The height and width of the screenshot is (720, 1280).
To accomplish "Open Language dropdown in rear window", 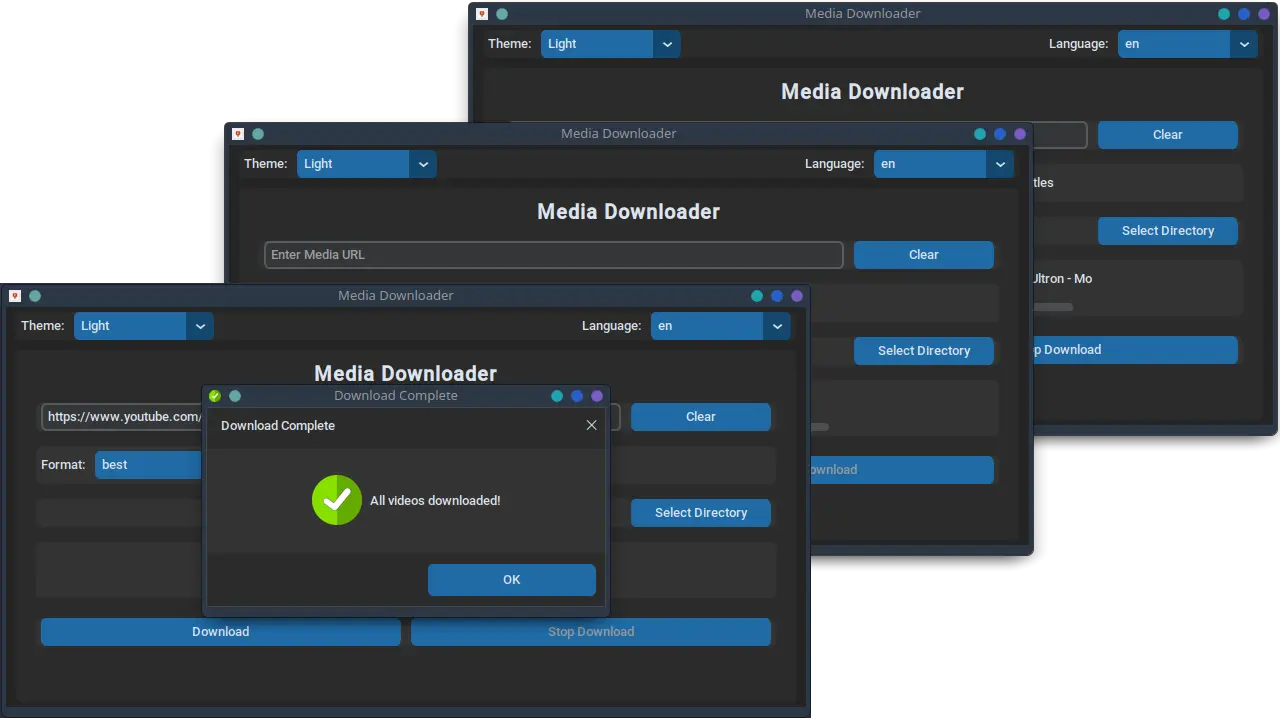I will tap(1187, 44).
